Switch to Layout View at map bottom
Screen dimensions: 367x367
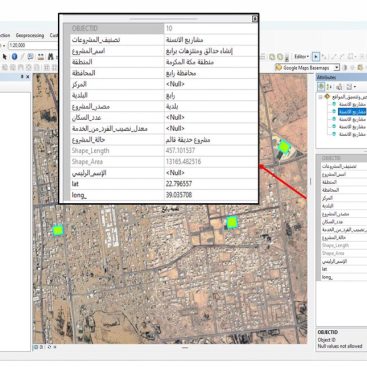click(41, 347)
